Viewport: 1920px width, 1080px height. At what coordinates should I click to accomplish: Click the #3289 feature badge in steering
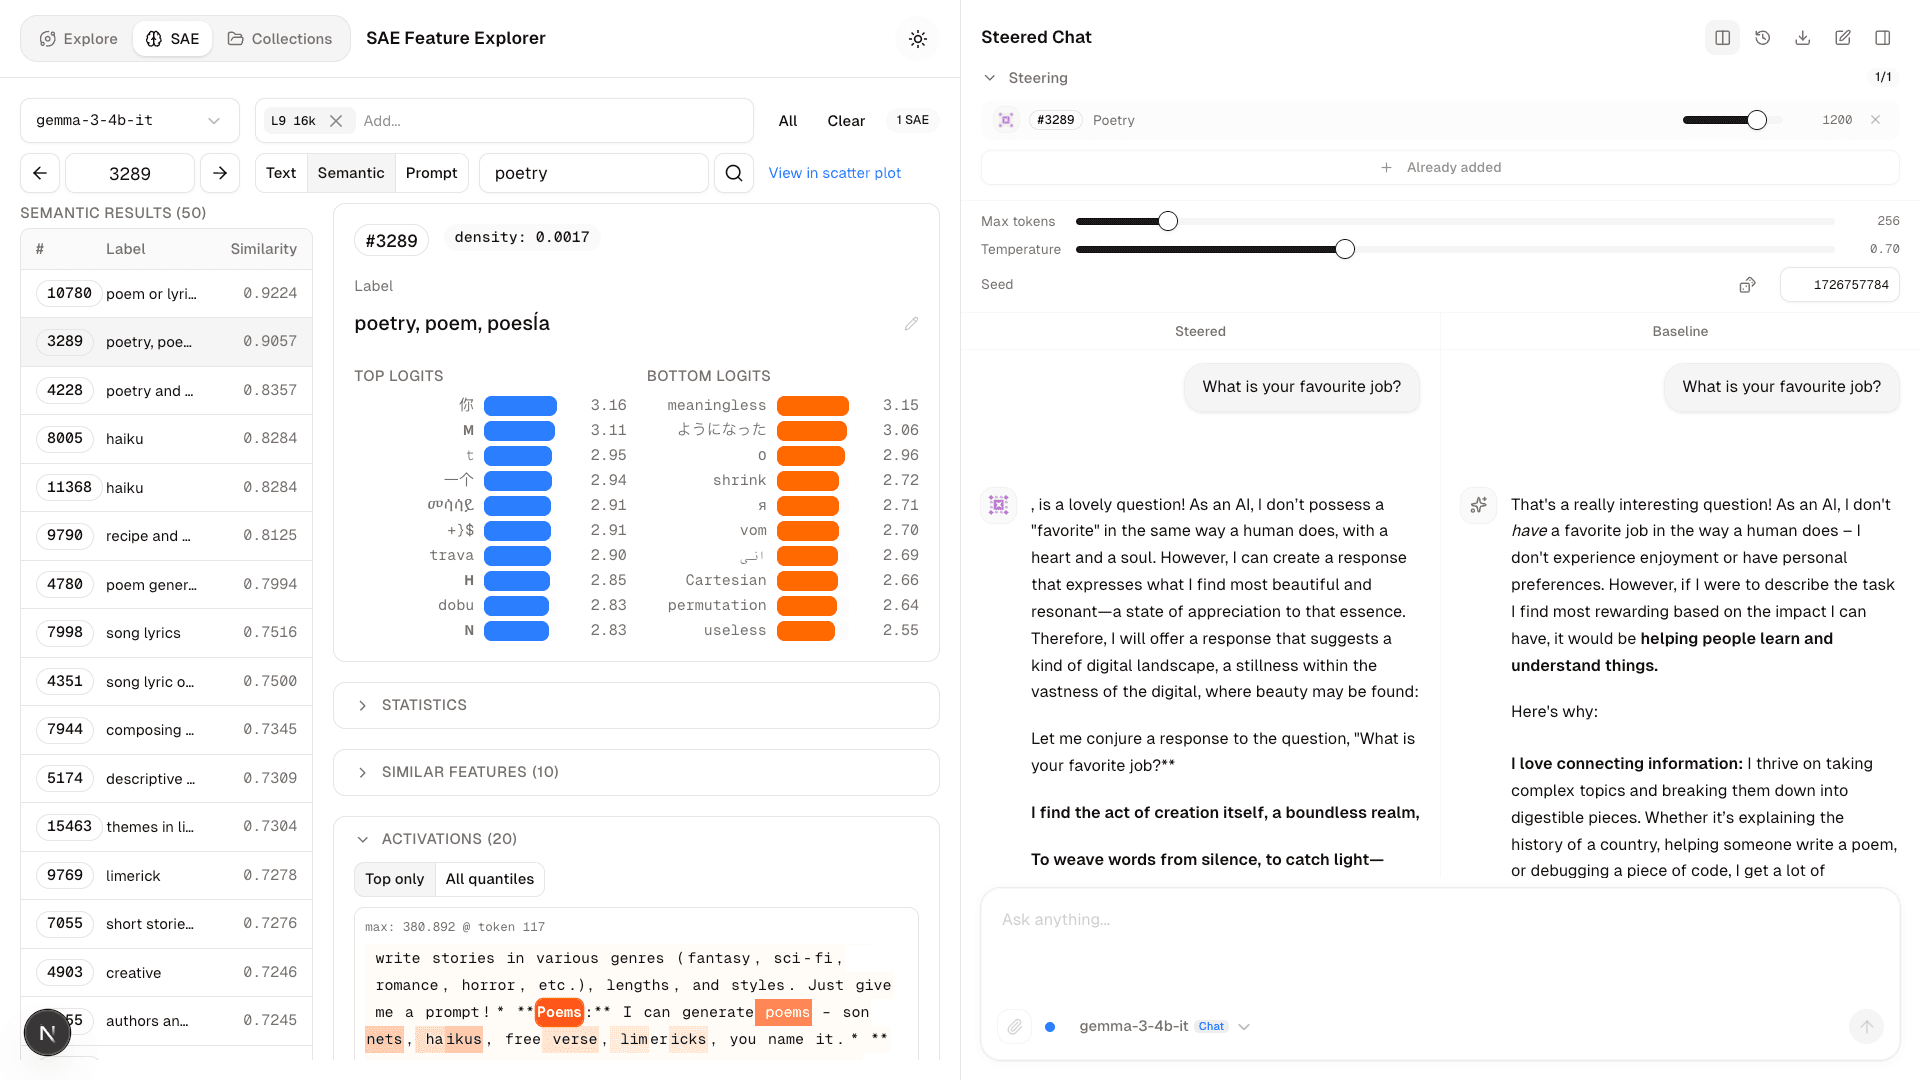pos(1055,120)
